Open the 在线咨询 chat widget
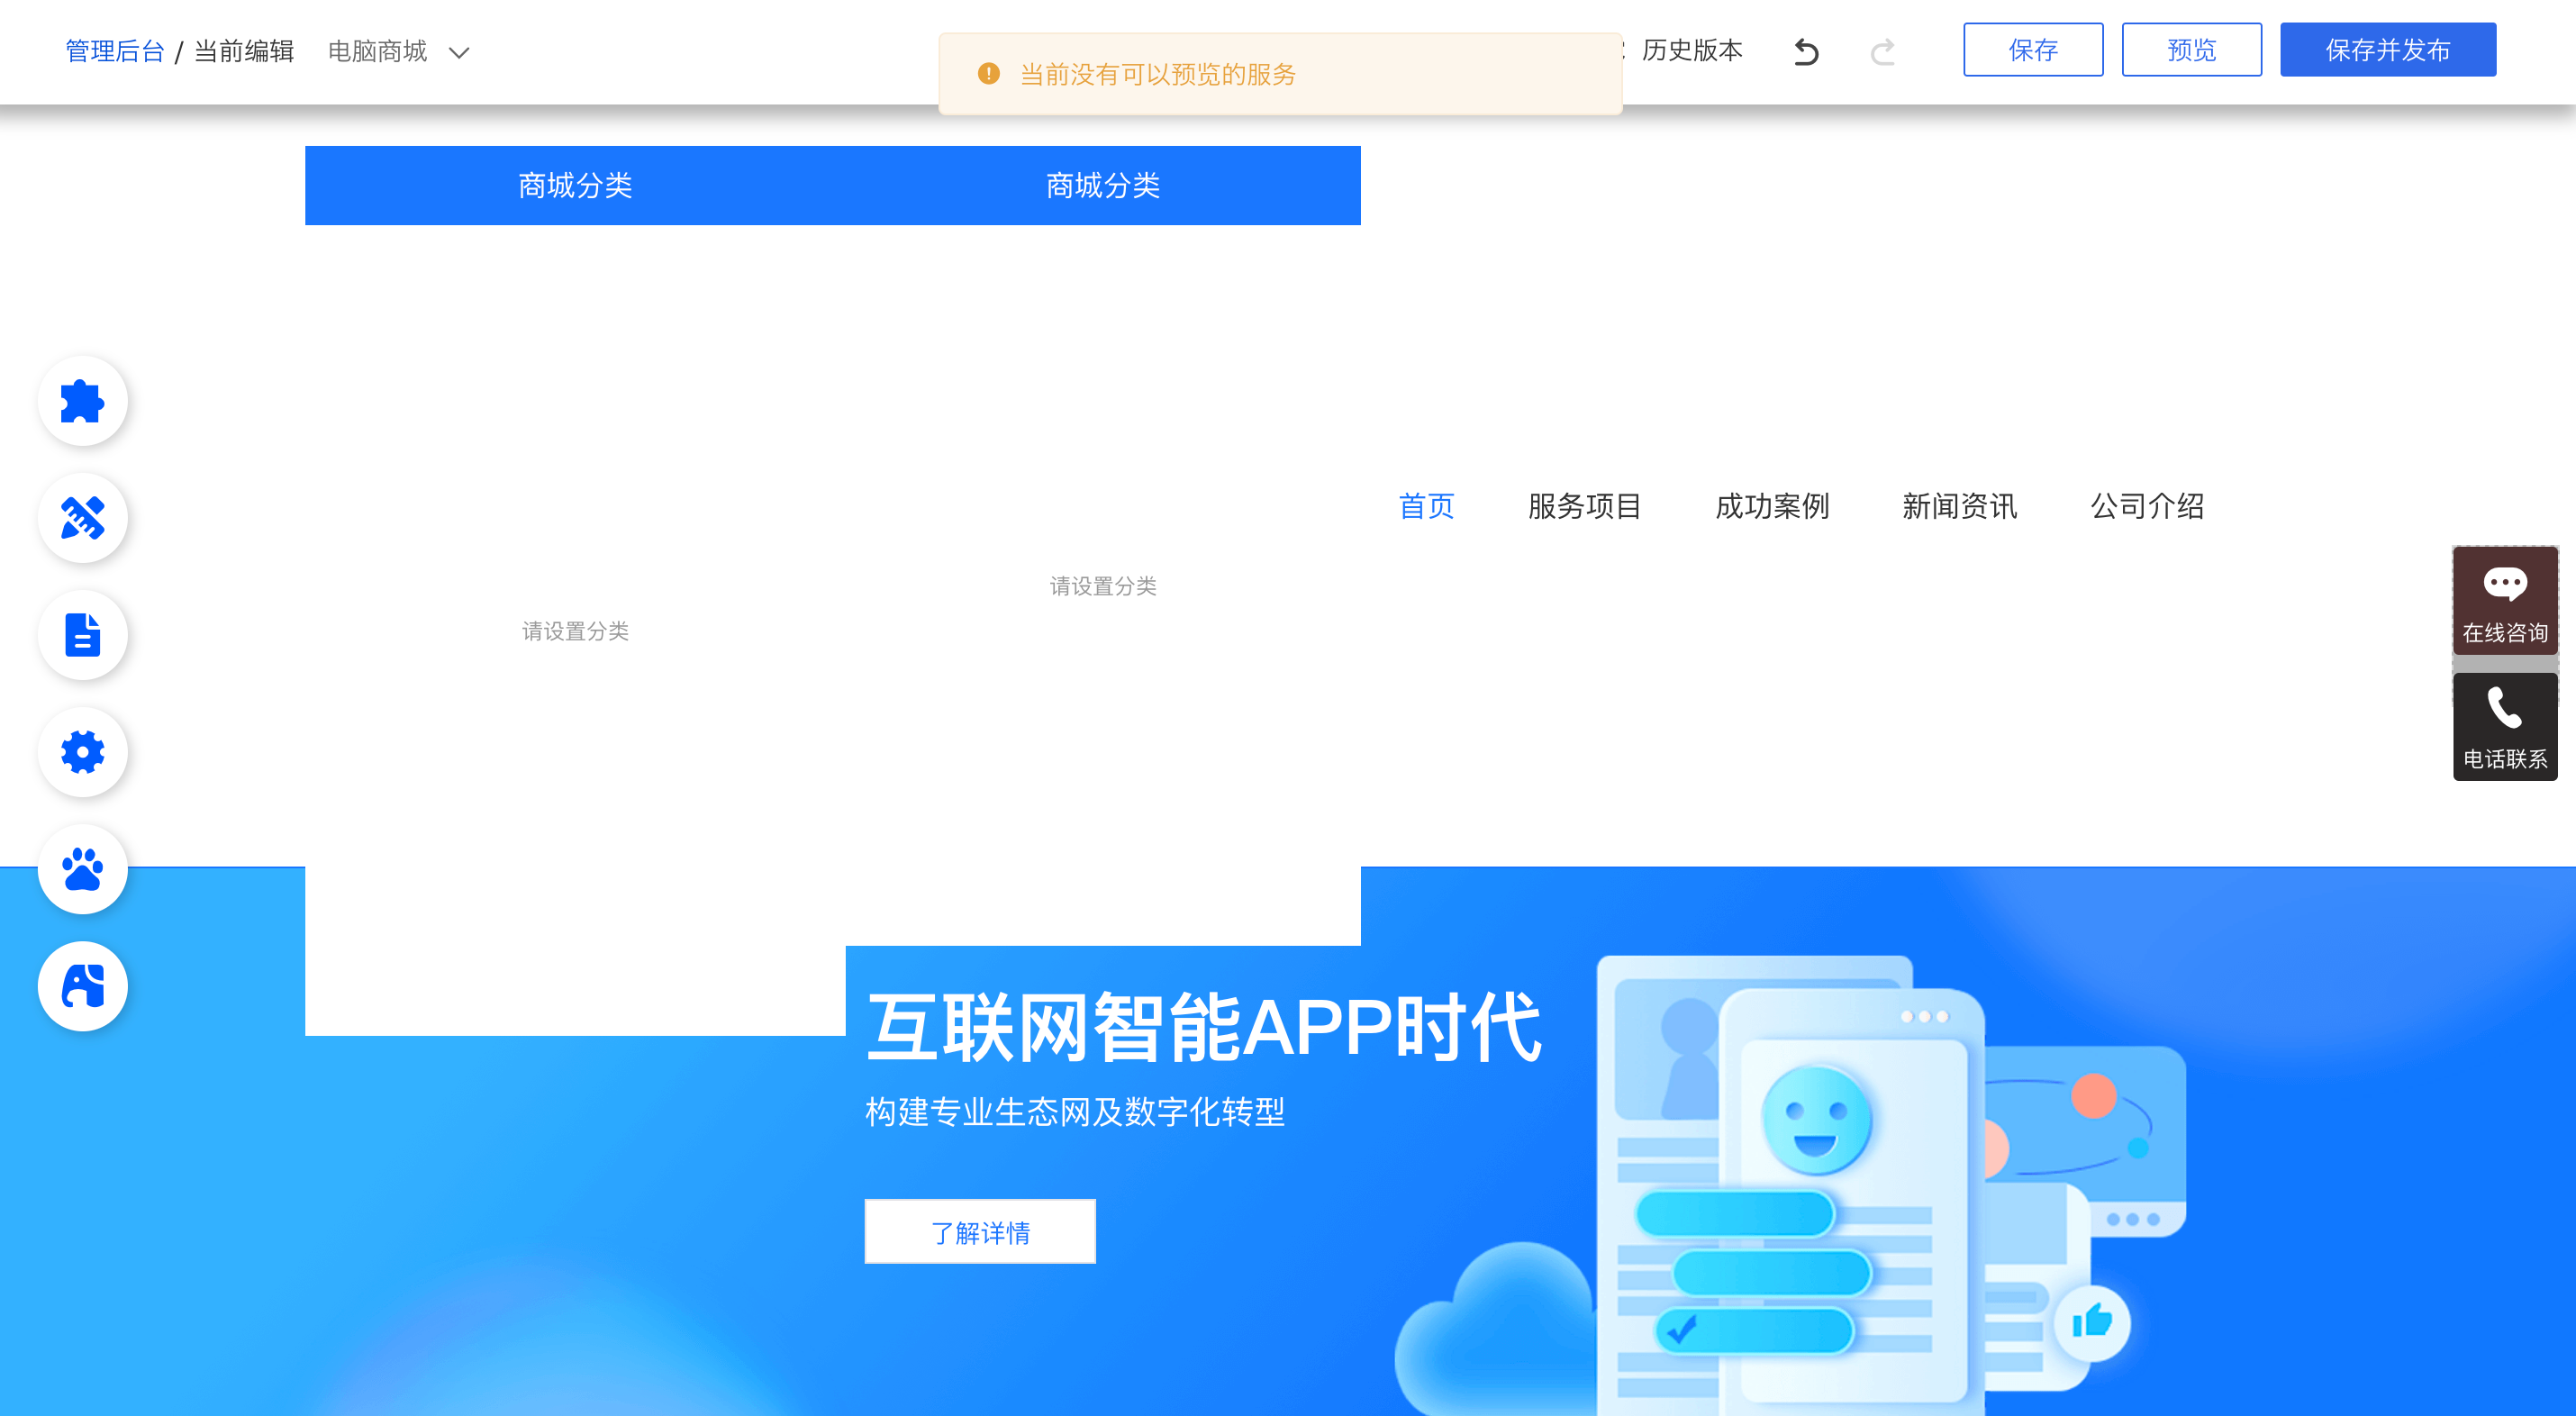 2505,601
